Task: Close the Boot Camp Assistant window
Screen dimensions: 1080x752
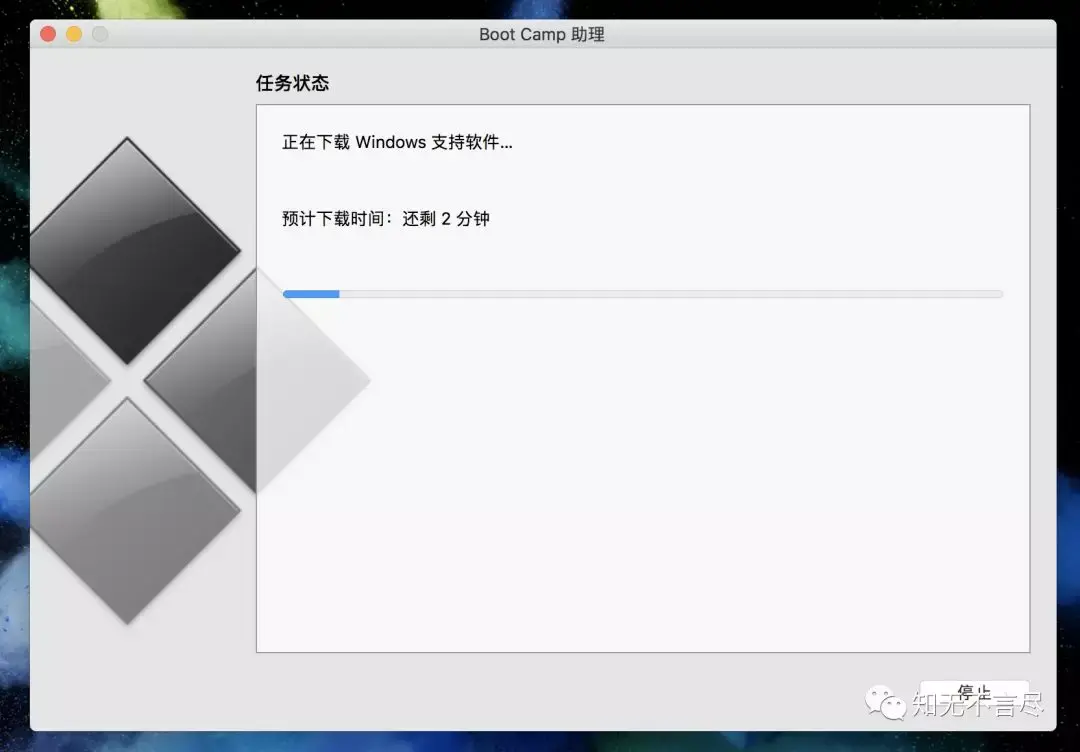Action: click(48, 34)
